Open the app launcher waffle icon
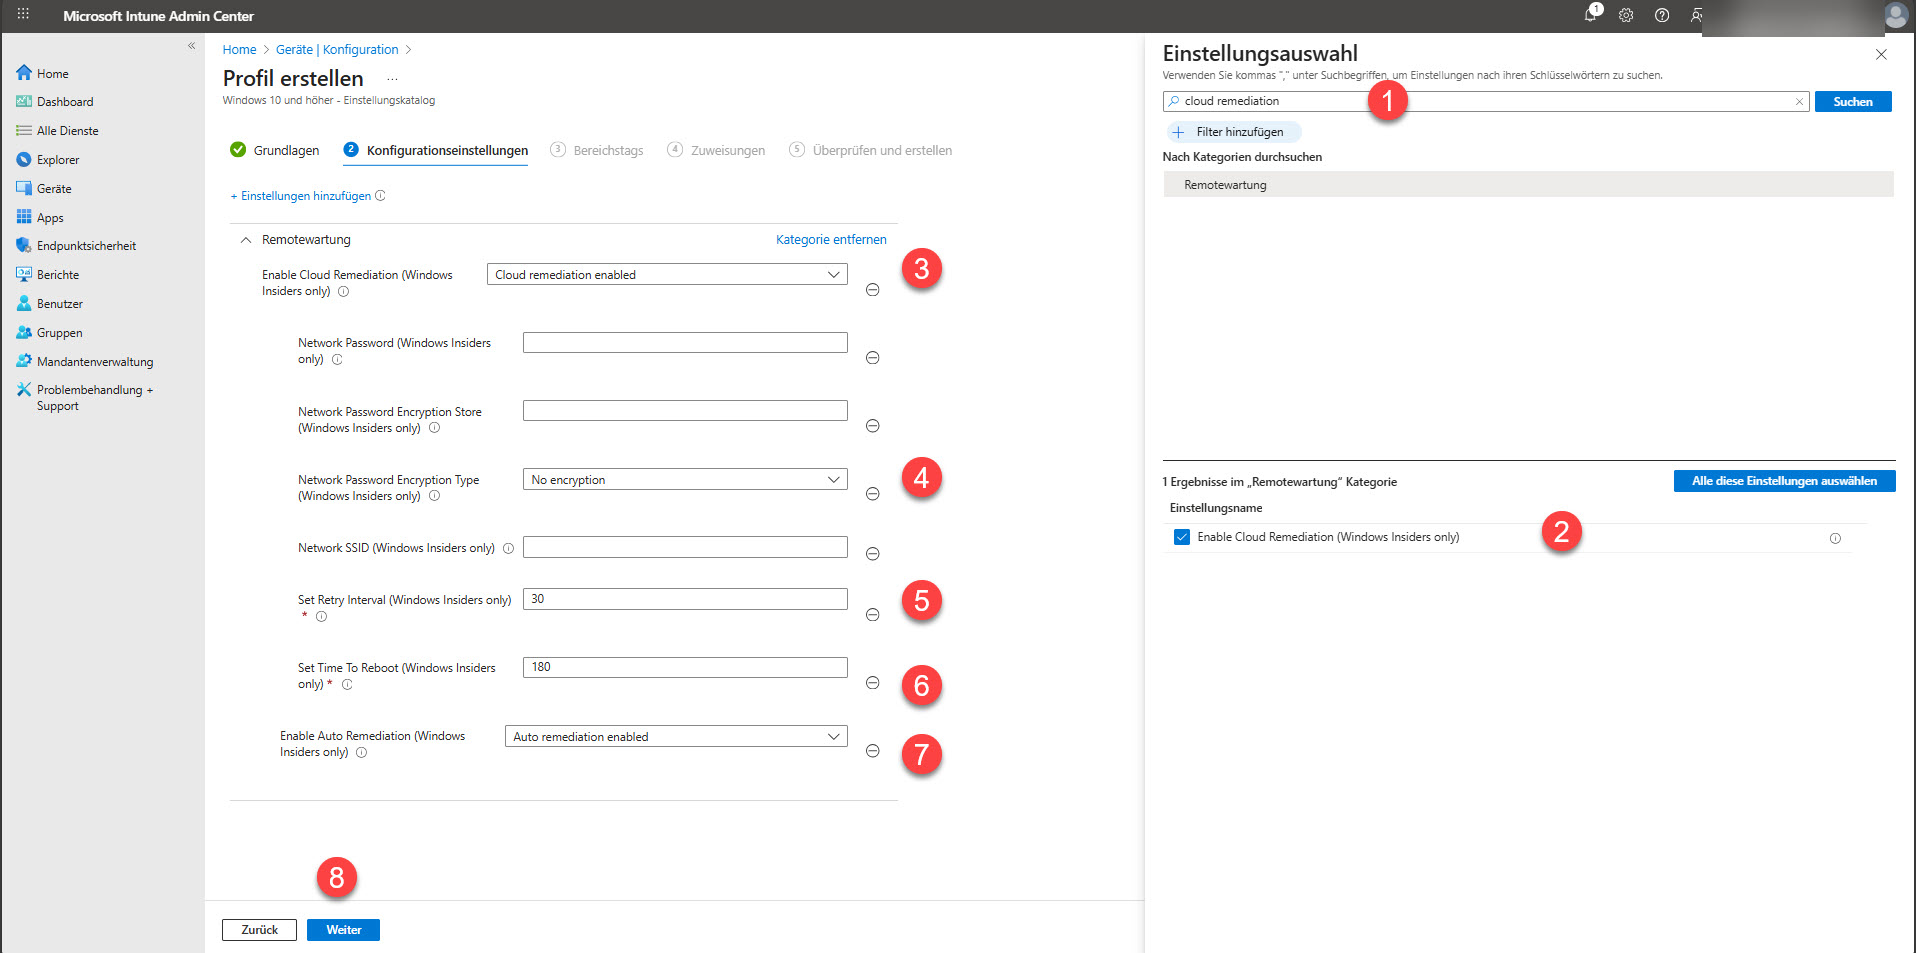The image size is (1916, 953). point(23,14)
